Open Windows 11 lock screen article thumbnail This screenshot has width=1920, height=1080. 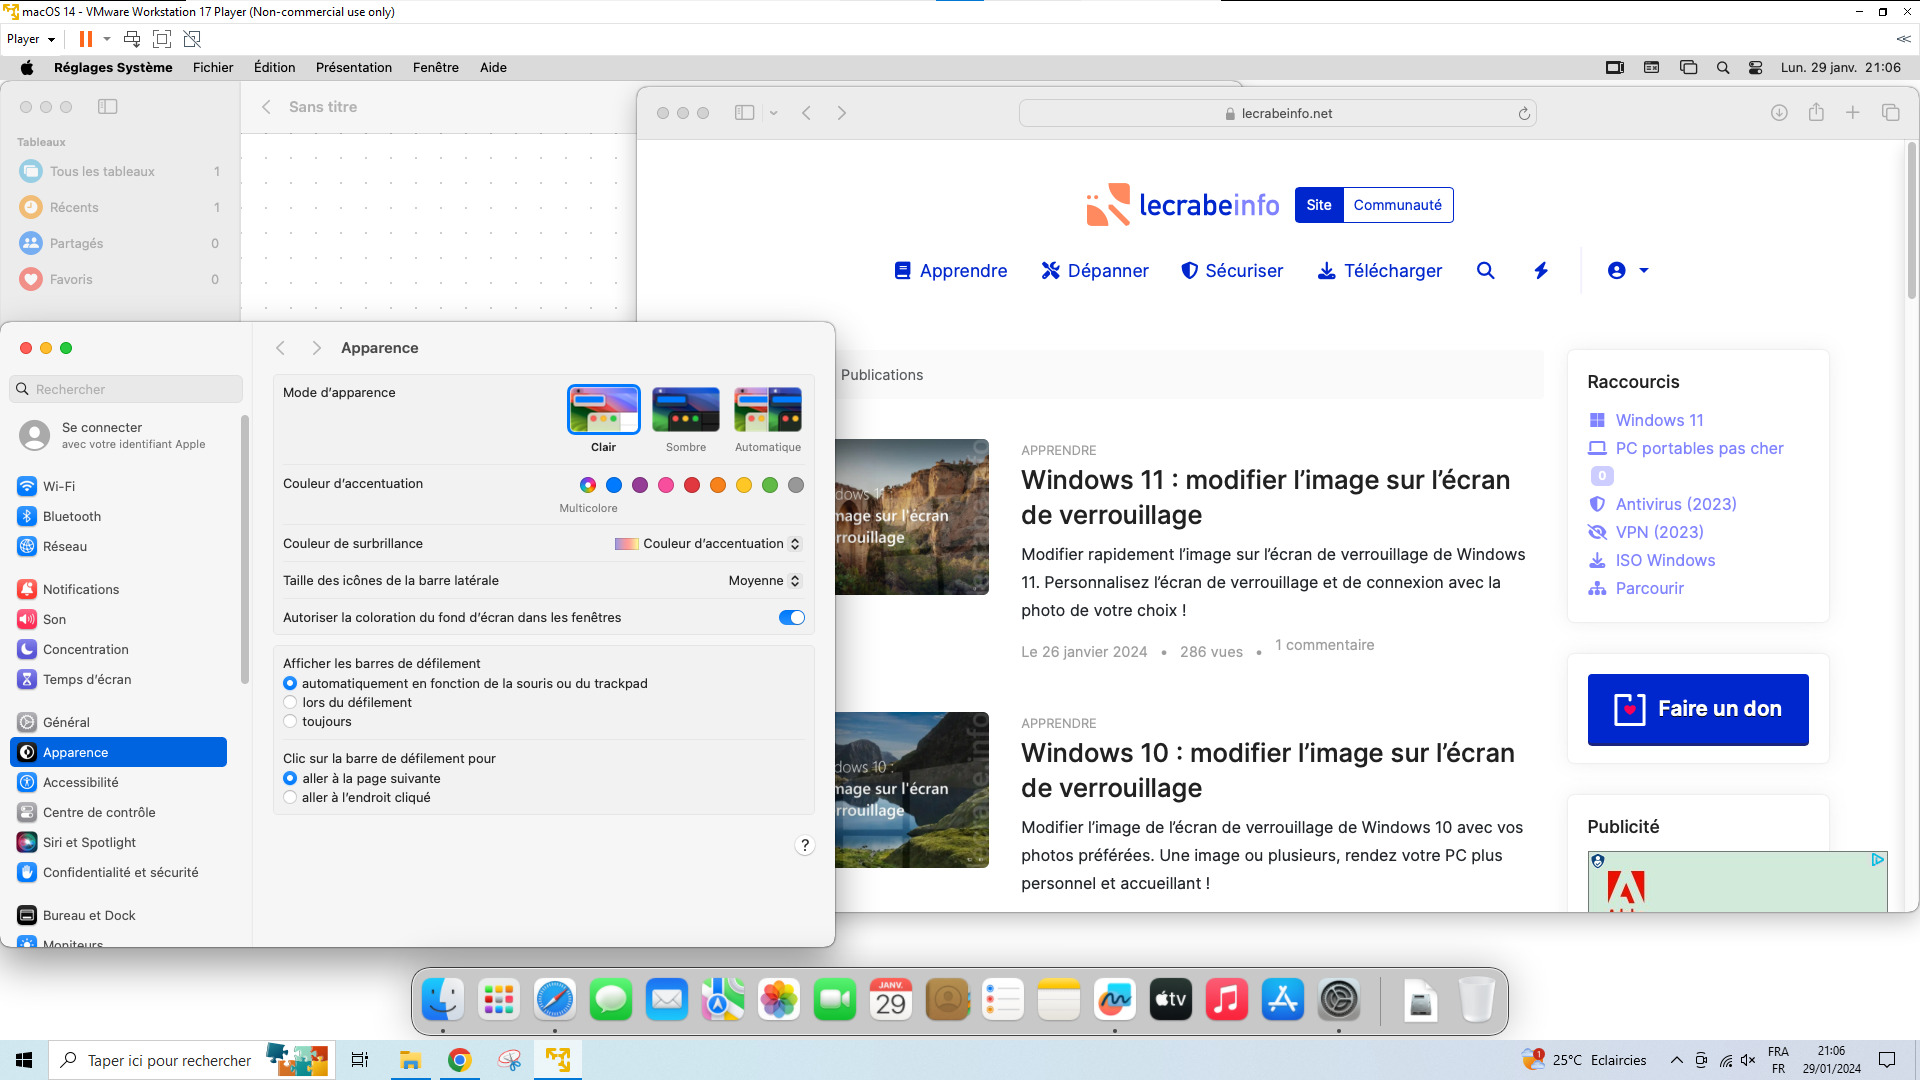(x=912, y=517)
